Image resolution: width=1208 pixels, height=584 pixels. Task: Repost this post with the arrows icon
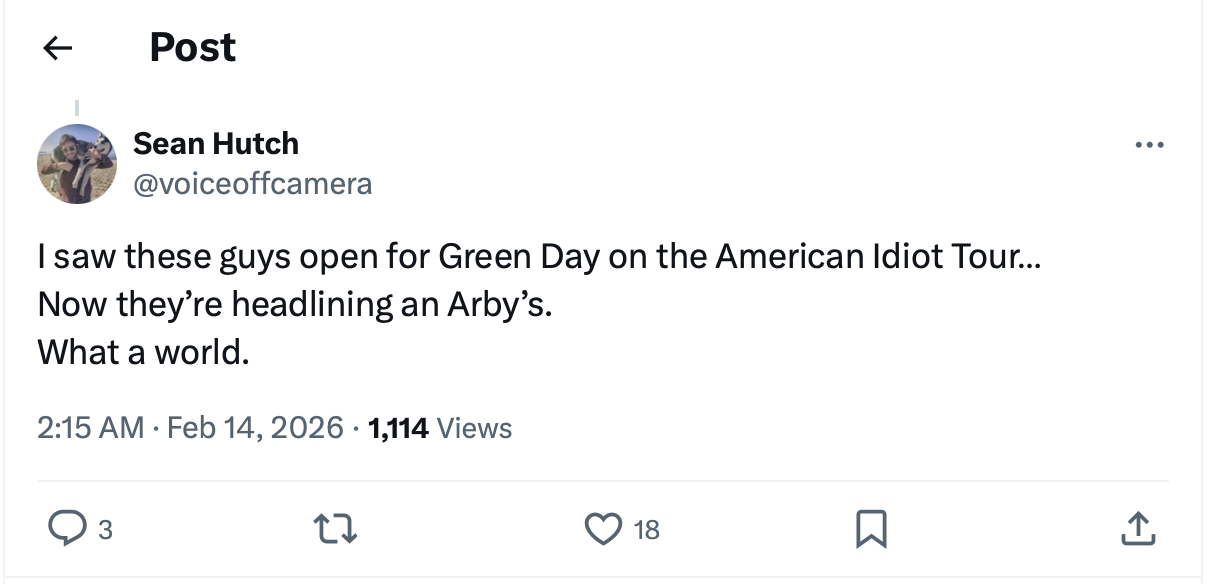336,529
